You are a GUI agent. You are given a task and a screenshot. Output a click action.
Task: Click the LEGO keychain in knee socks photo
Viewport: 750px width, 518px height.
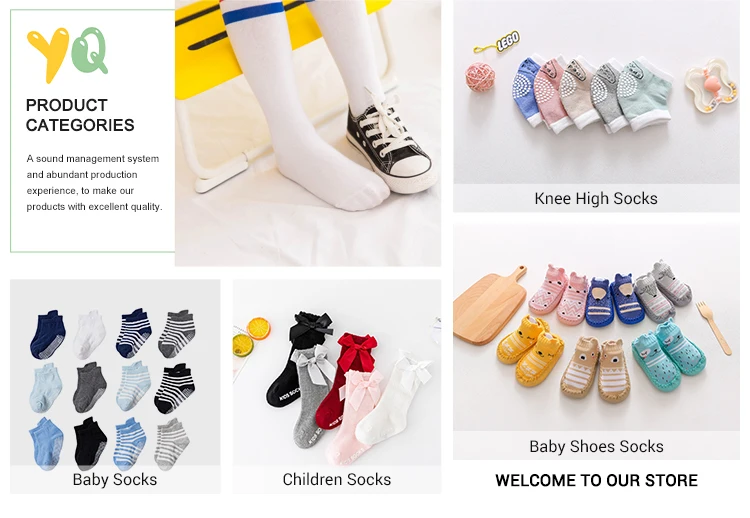point(498,43)
